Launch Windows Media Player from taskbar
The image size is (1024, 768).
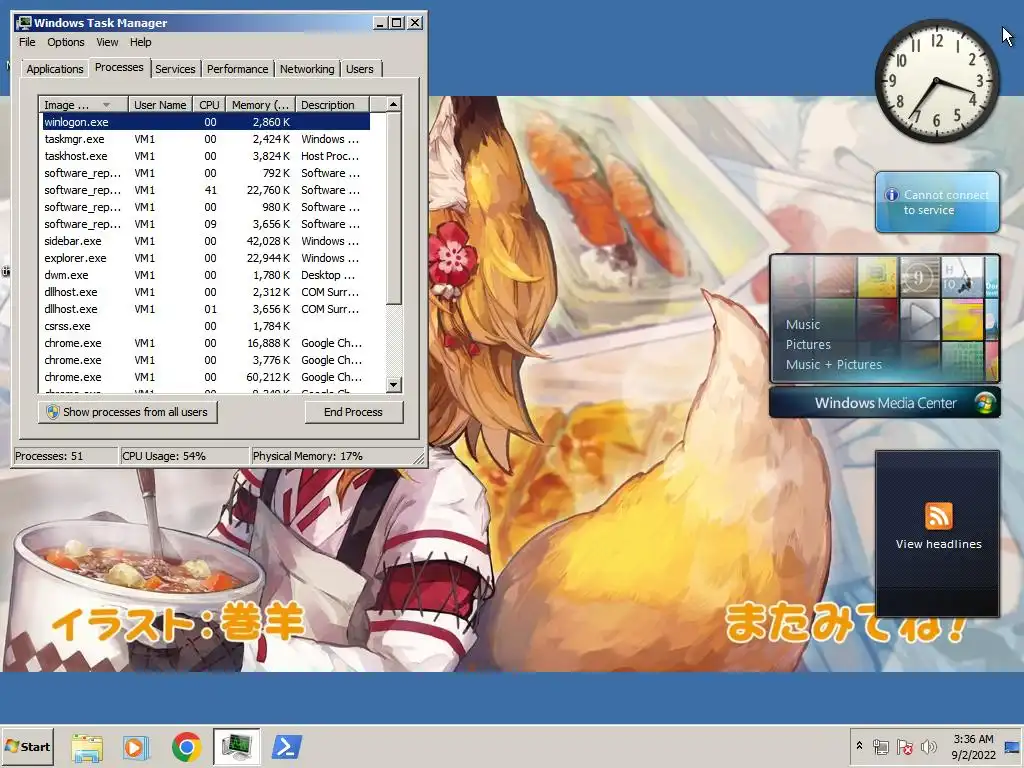coord(136,747)
